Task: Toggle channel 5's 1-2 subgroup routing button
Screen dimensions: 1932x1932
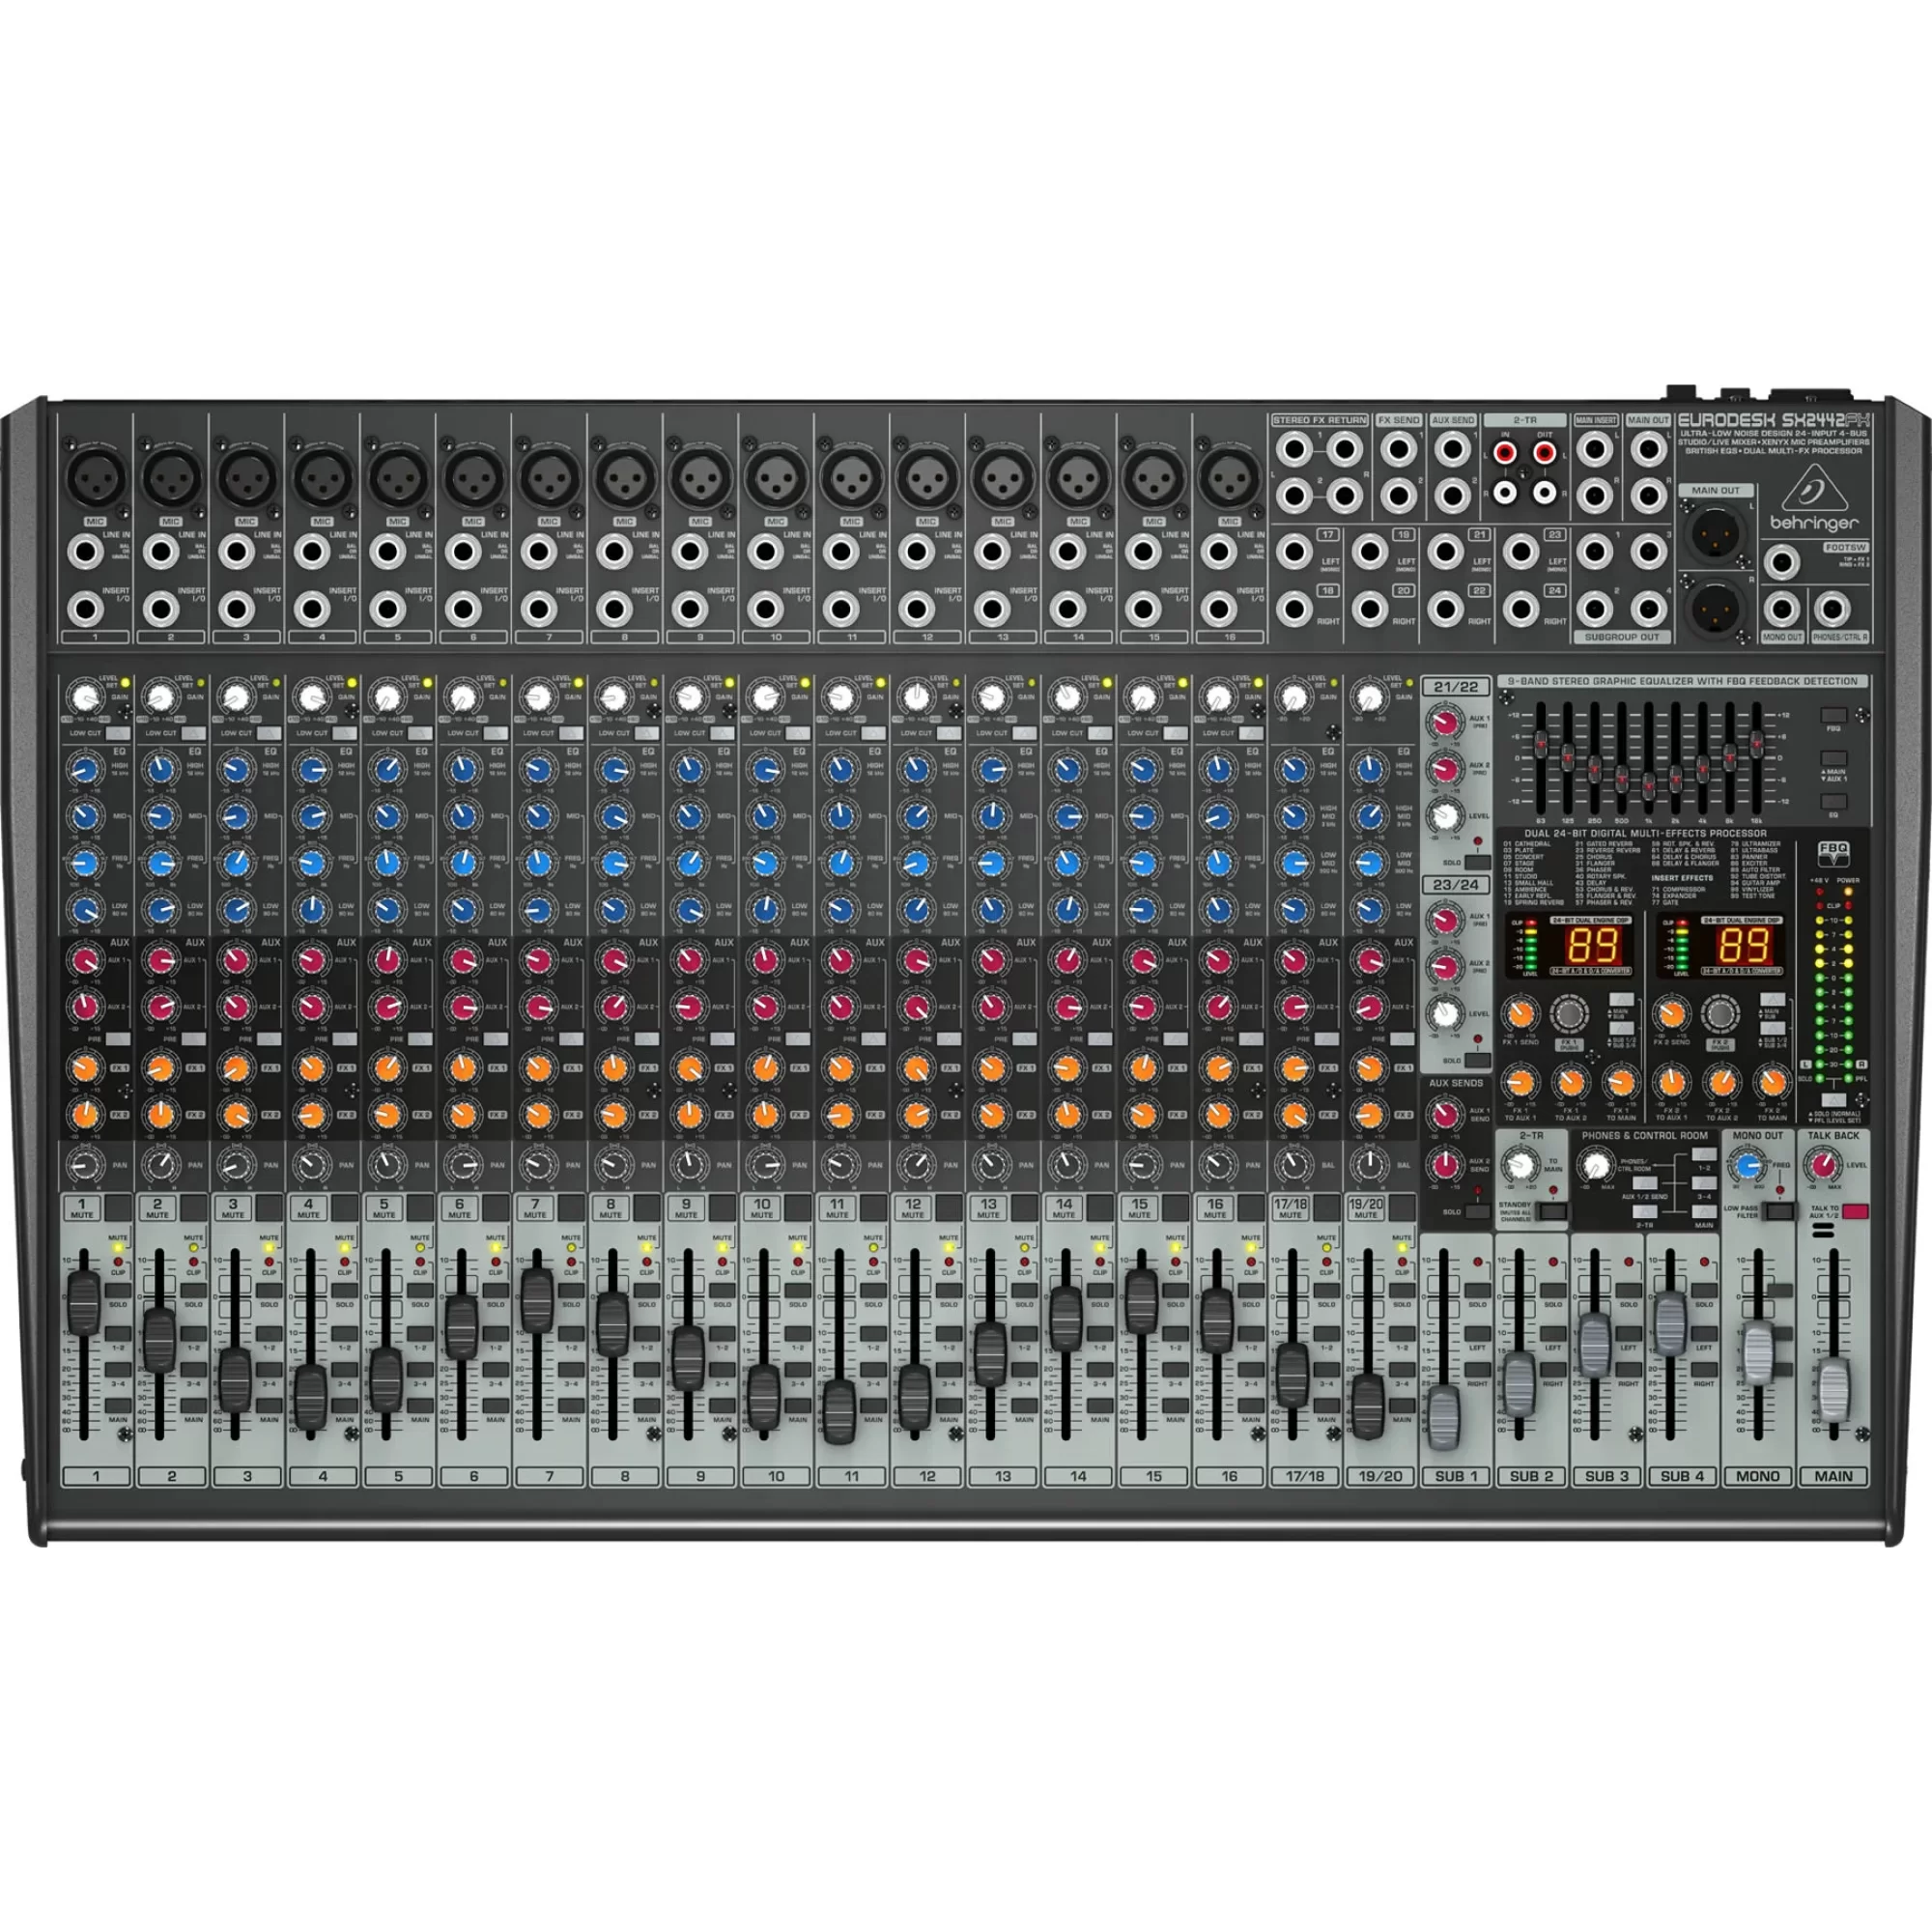Action: tap(420, 1334)
